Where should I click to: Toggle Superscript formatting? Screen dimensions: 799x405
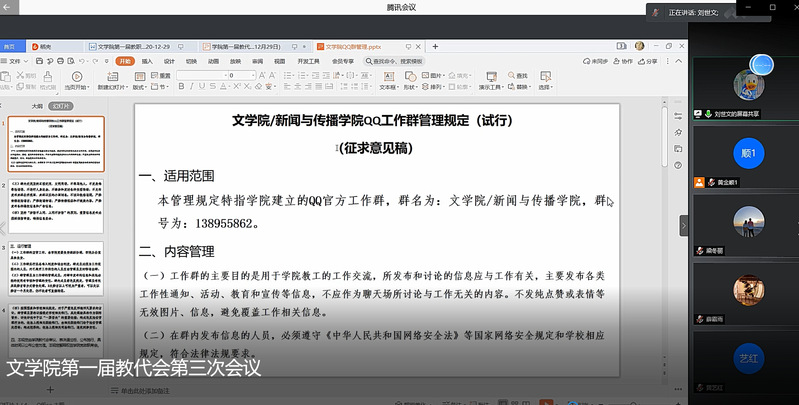click(x=237, y=87)
